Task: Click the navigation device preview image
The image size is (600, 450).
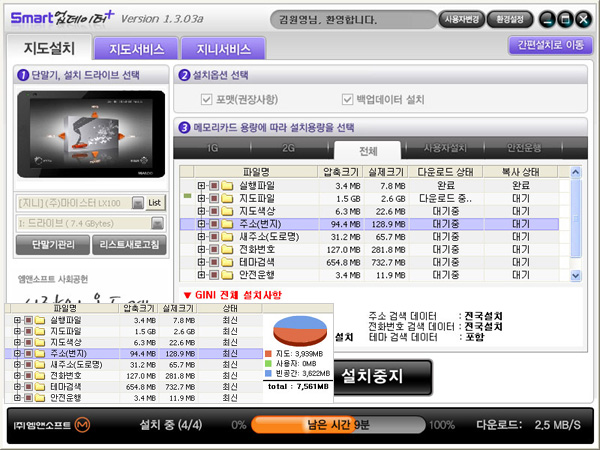Action: pos(91,134)
